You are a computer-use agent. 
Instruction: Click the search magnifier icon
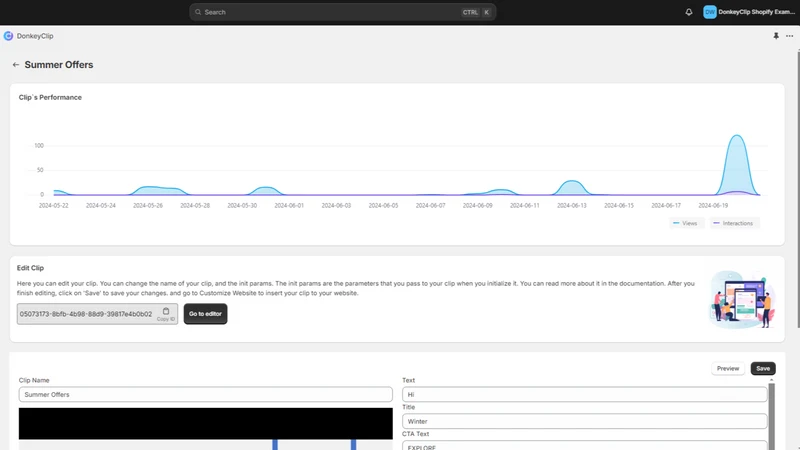tap(198, 12)
